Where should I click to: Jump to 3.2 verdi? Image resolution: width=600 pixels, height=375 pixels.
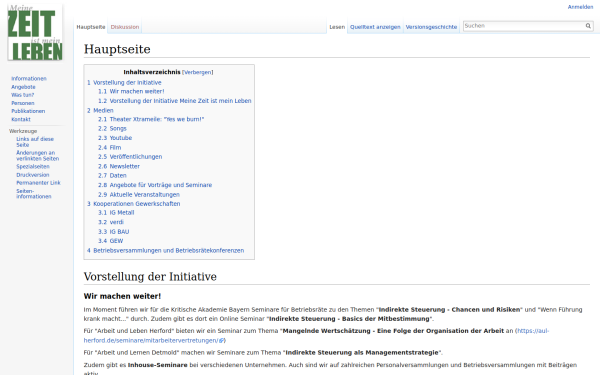(x=111, y=222)
